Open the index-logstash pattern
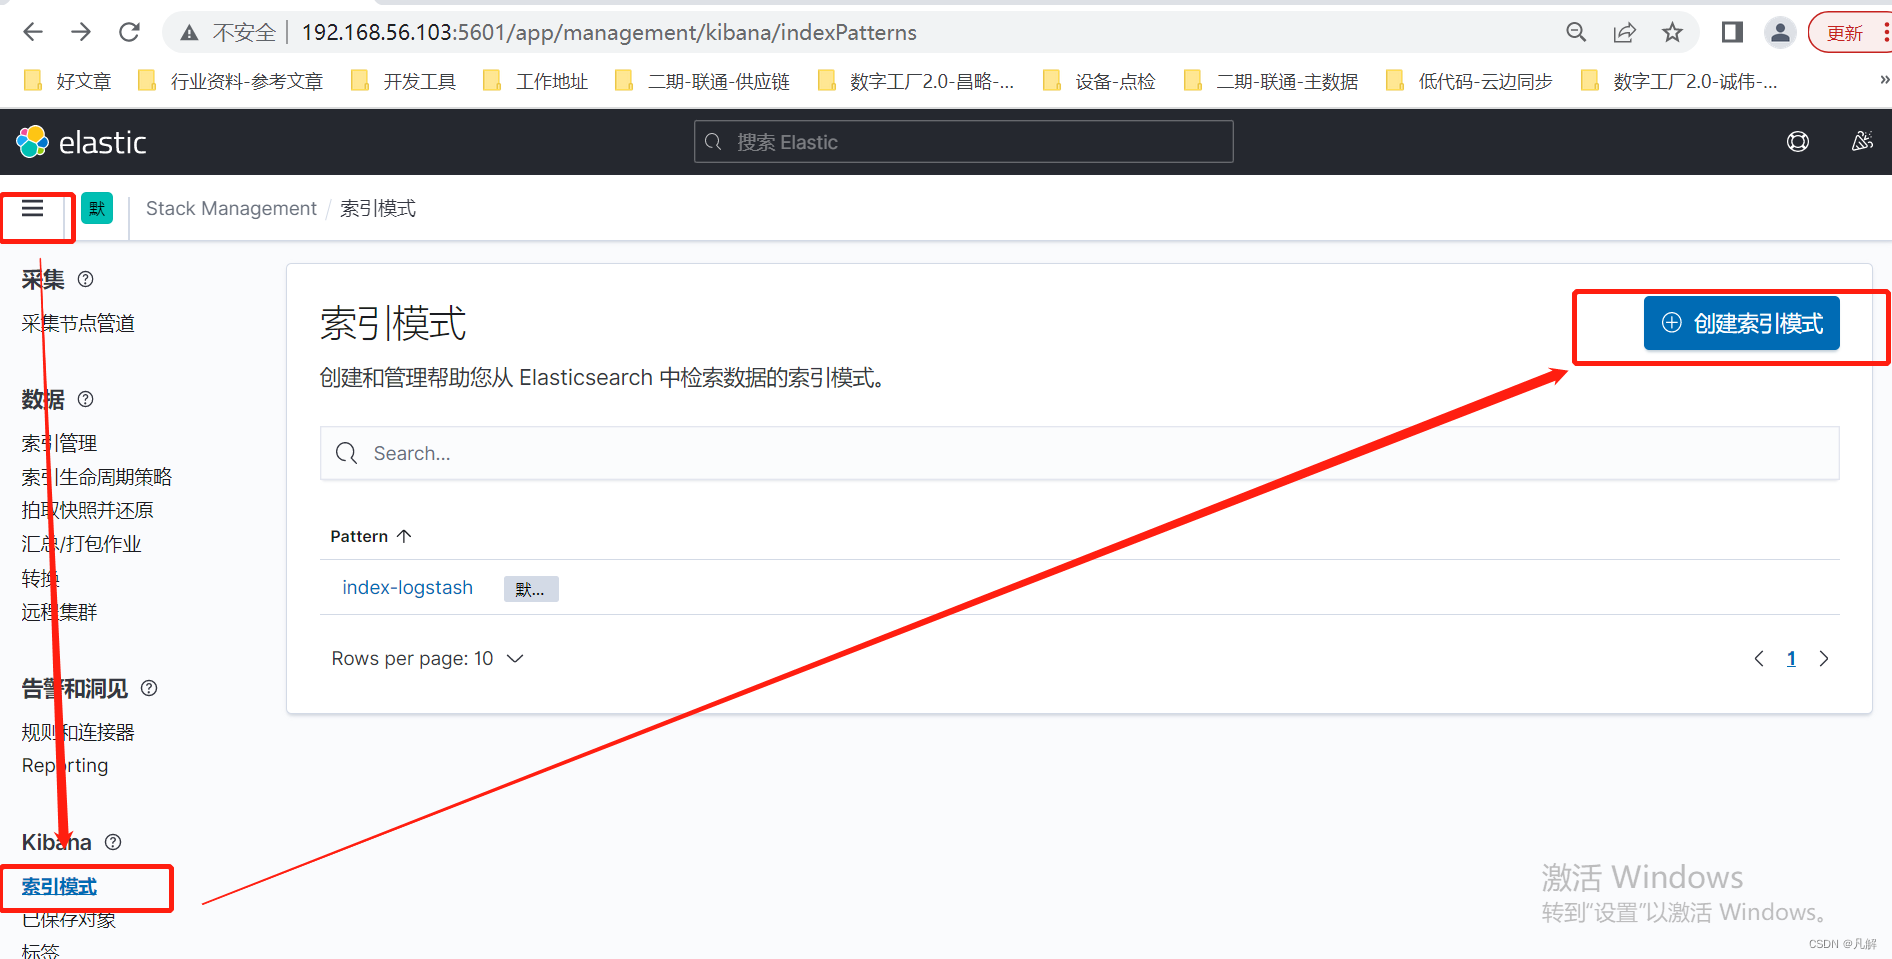 click(x=407, y=587)
